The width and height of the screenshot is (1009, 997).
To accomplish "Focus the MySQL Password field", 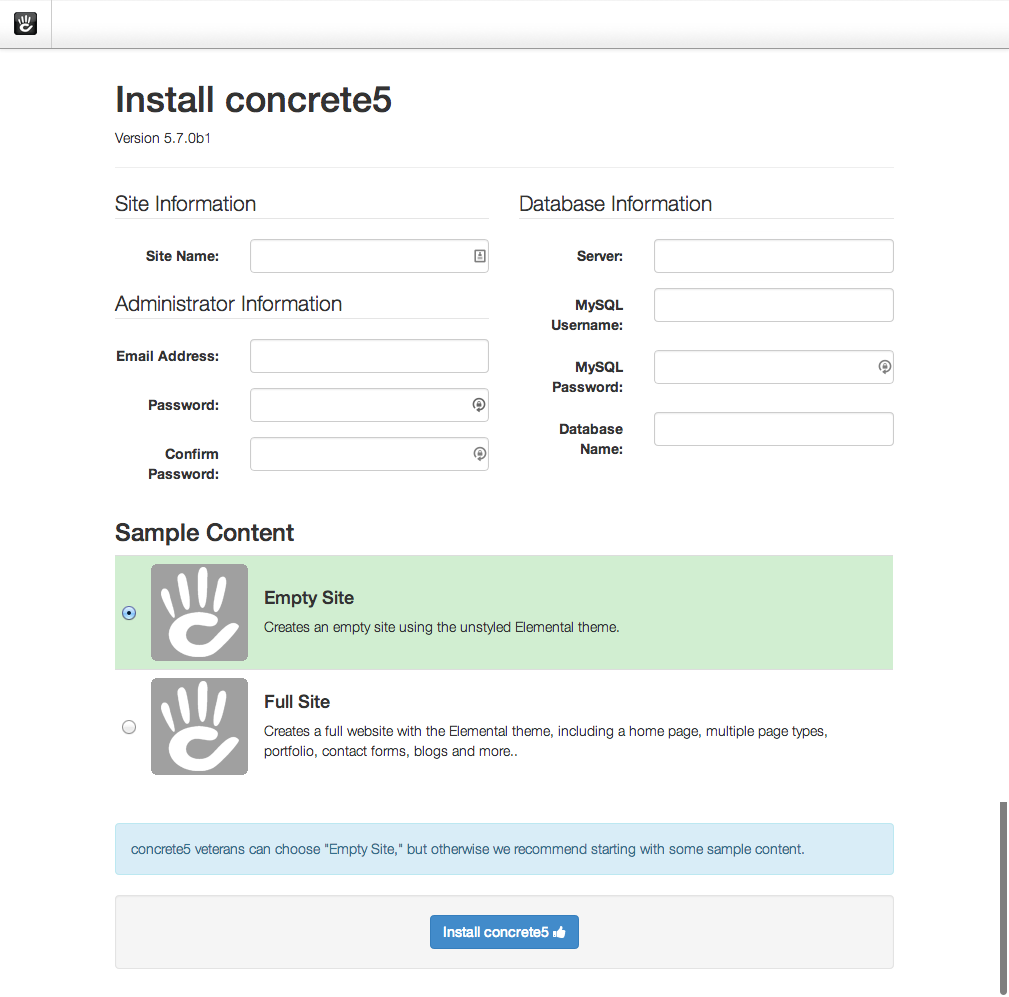I will [x=765, y=367].
